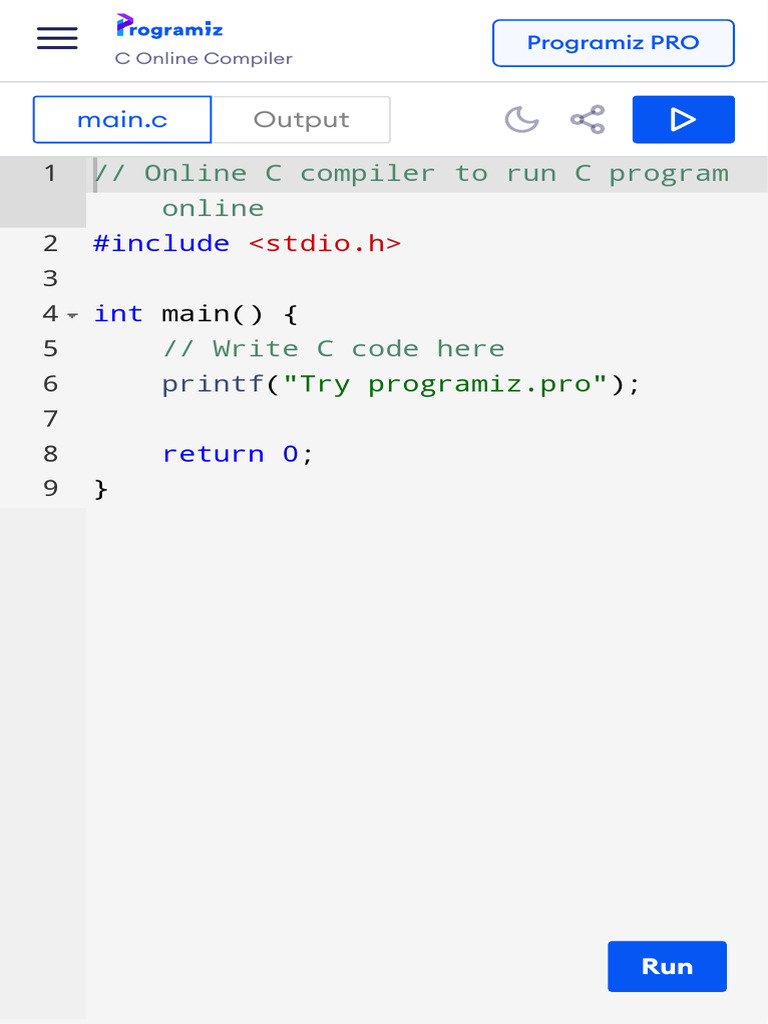The image size is (768, 1024).
Task: Place cursor in '#include' keyword
Action: [x=161, y=244]
